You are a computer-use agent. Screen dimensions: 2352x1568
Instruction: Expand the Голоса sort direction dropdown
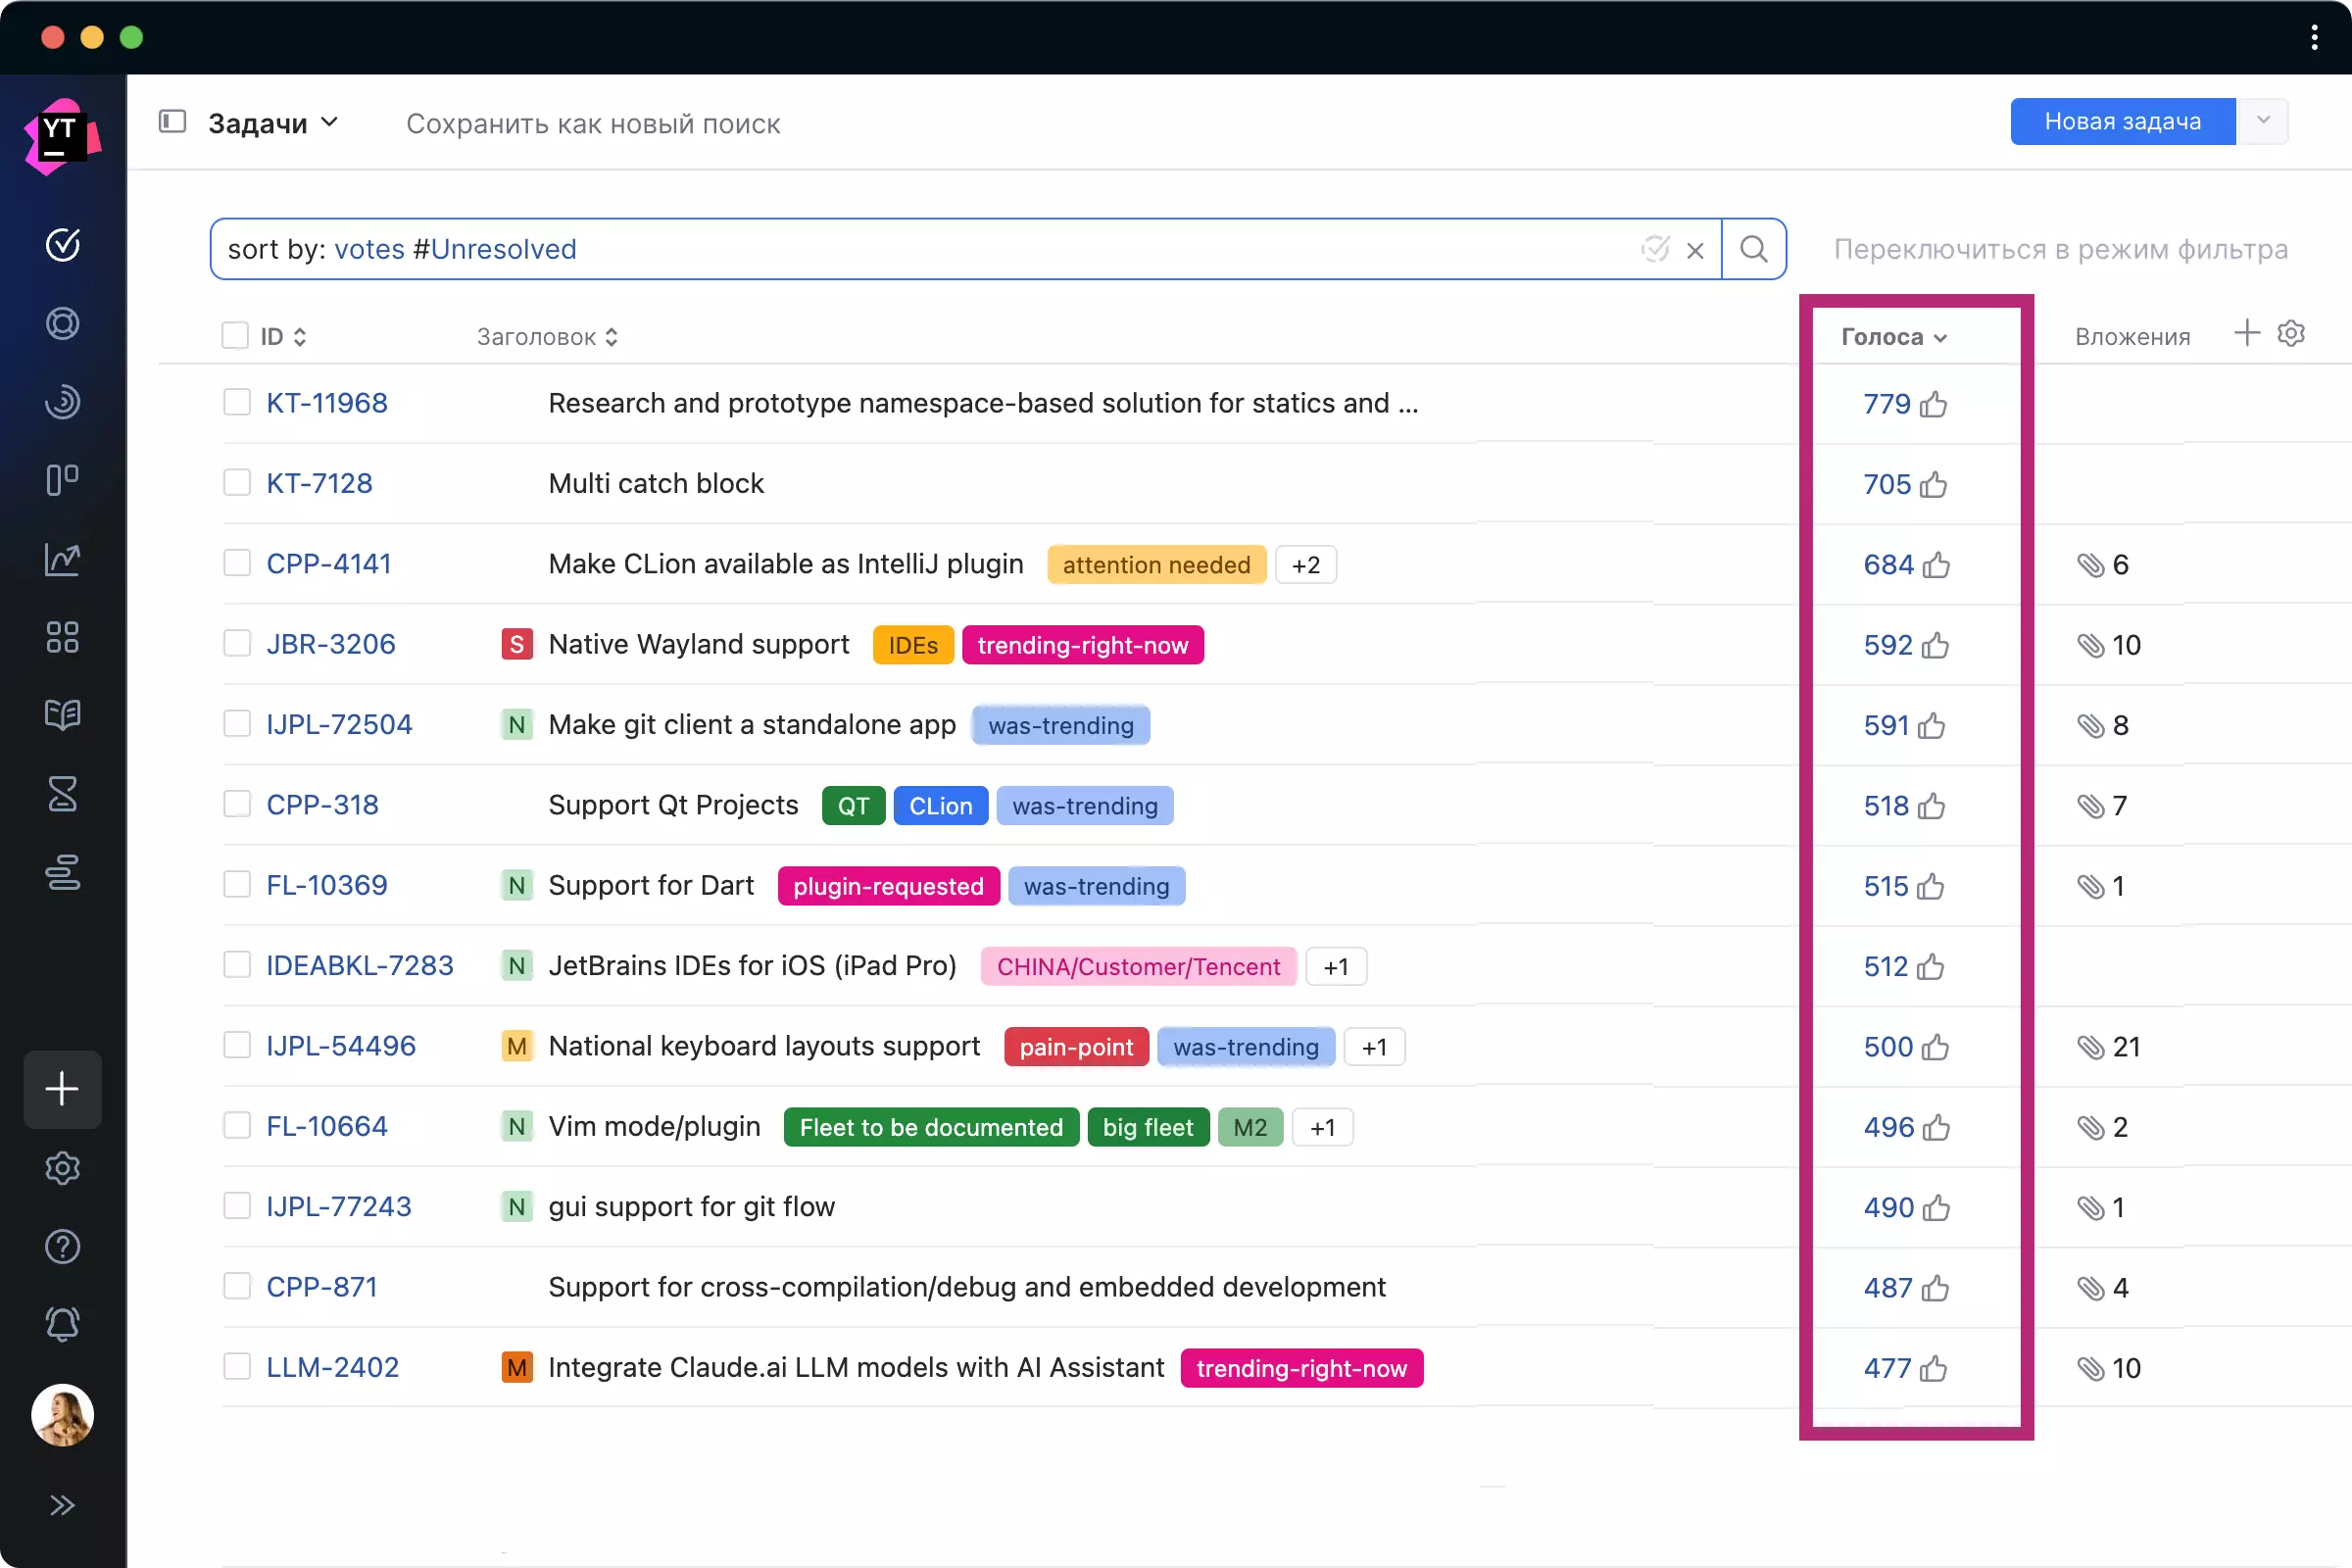tap(1939, 336)
